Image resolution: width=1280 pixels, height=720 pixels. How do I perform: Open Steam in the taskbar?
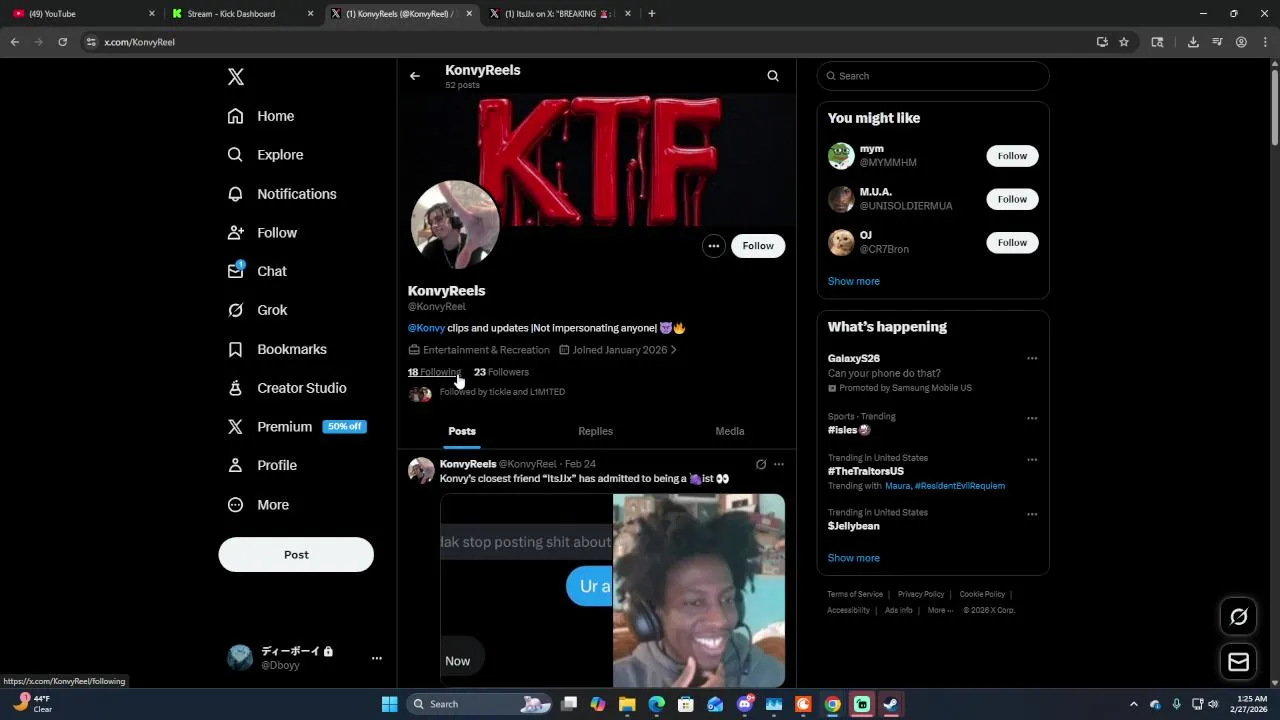point(890,704)
